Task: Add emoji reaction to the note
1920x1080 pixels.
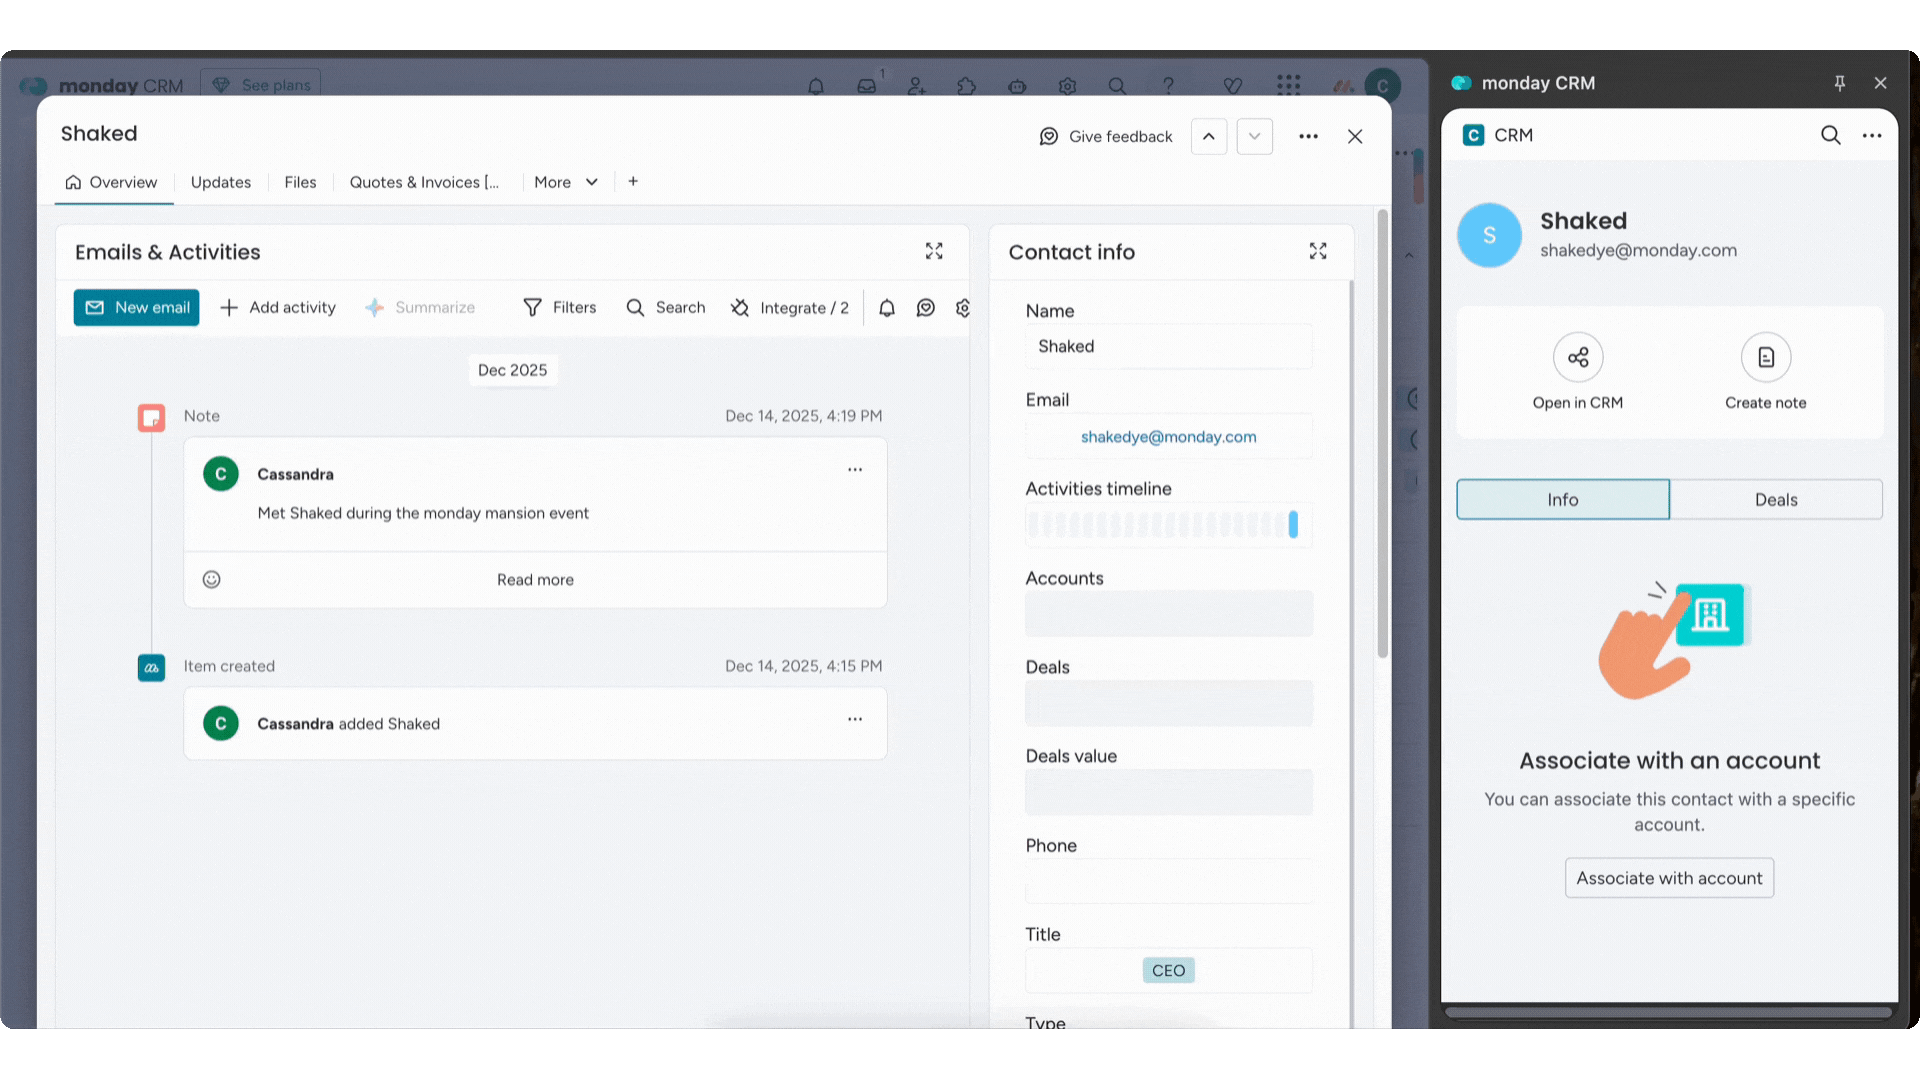Action: click(x=211, y=579)
